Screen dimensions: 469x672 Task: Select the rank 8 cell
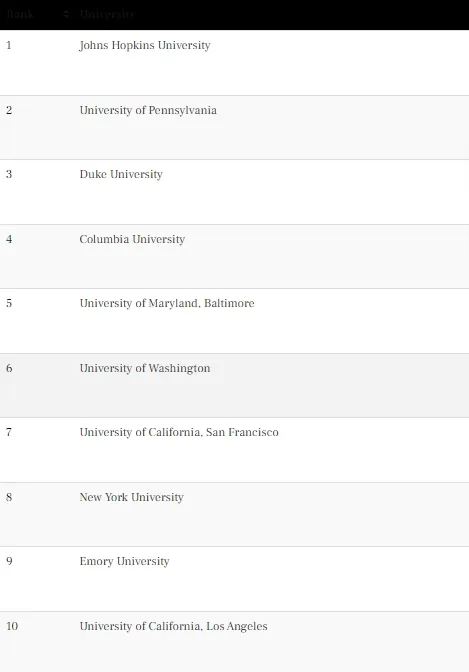(9, 497)
